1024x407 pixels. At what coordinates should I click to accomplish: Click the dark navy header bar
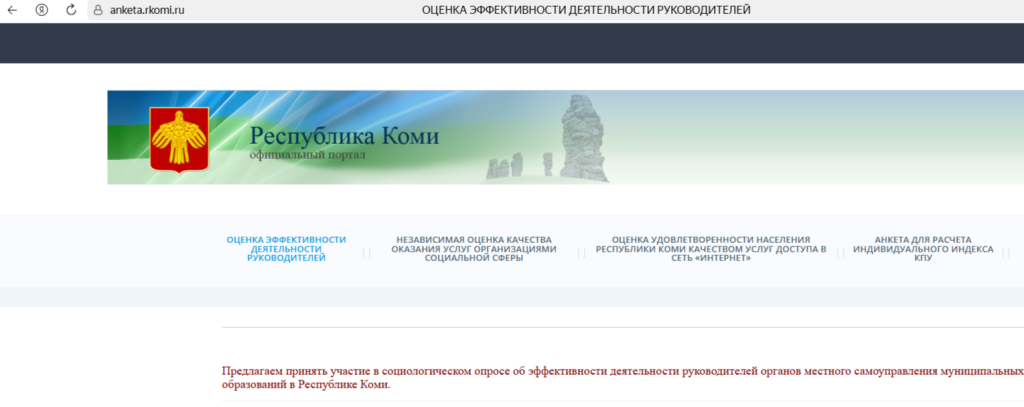pyautogui.click(x=512, y=42)
